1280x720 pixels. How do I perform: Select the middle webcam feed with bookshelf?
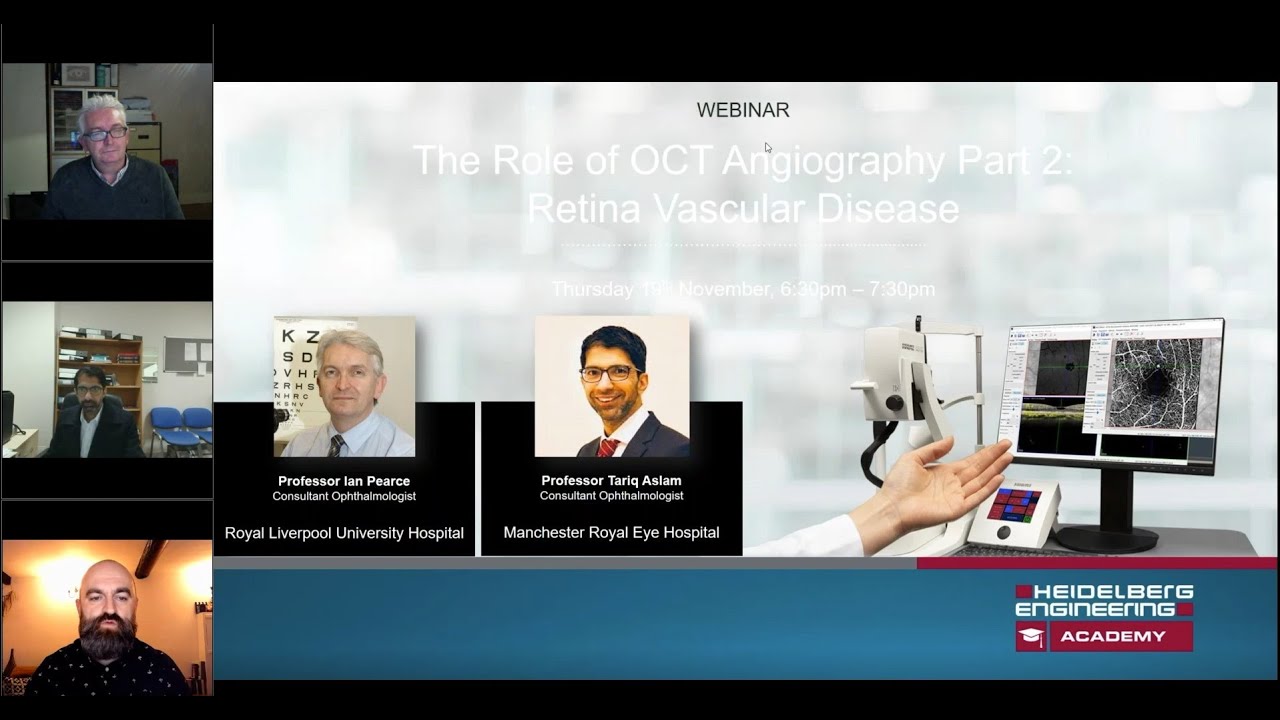pyautogui.click(x=107, y=380)
